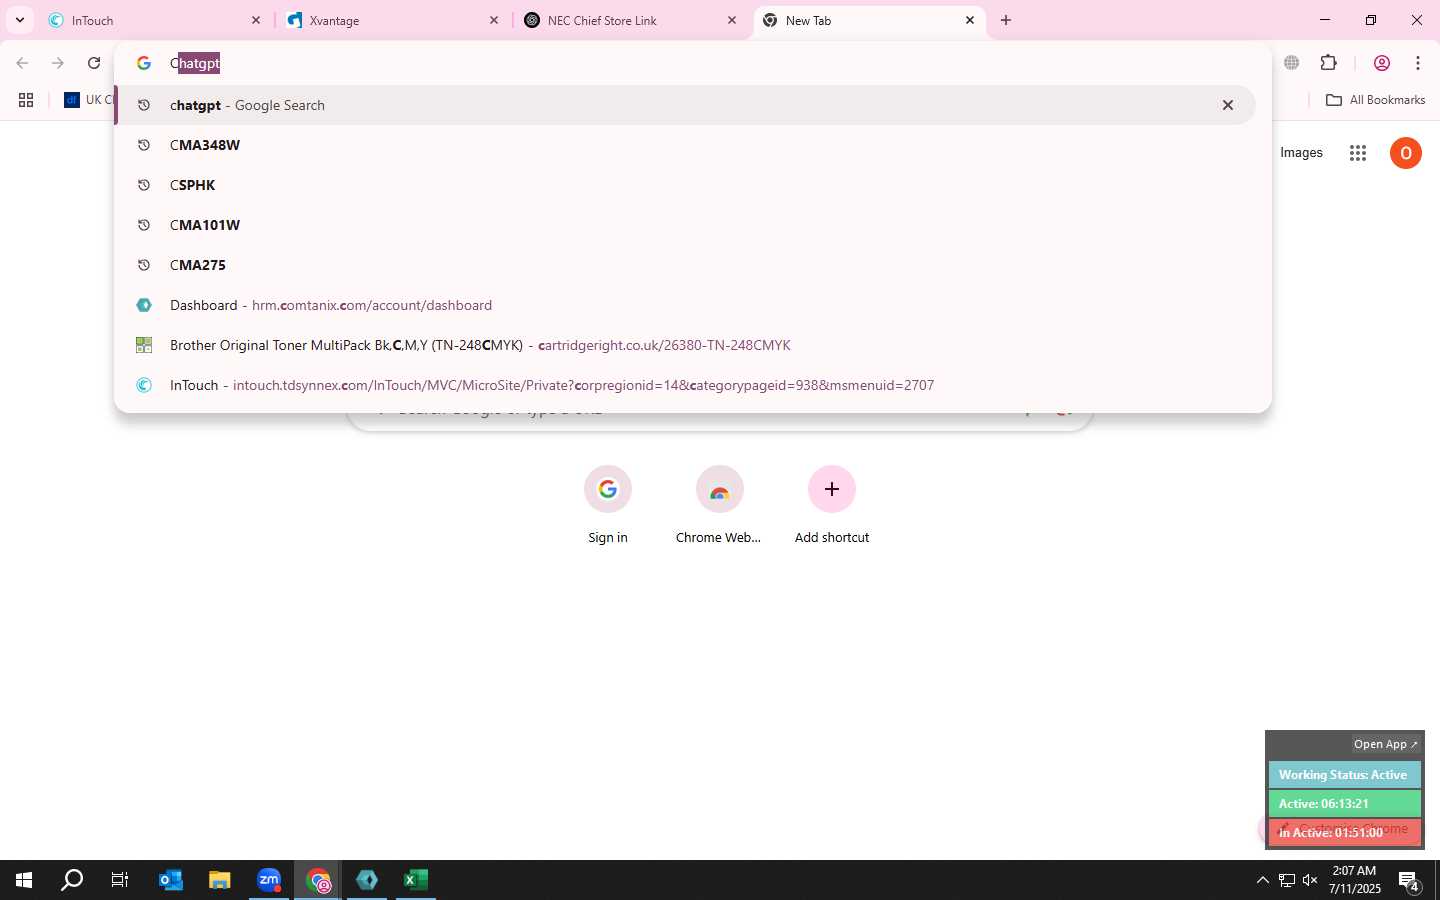
Task: Select the New Tab tab
Action: tap(869, 20)
